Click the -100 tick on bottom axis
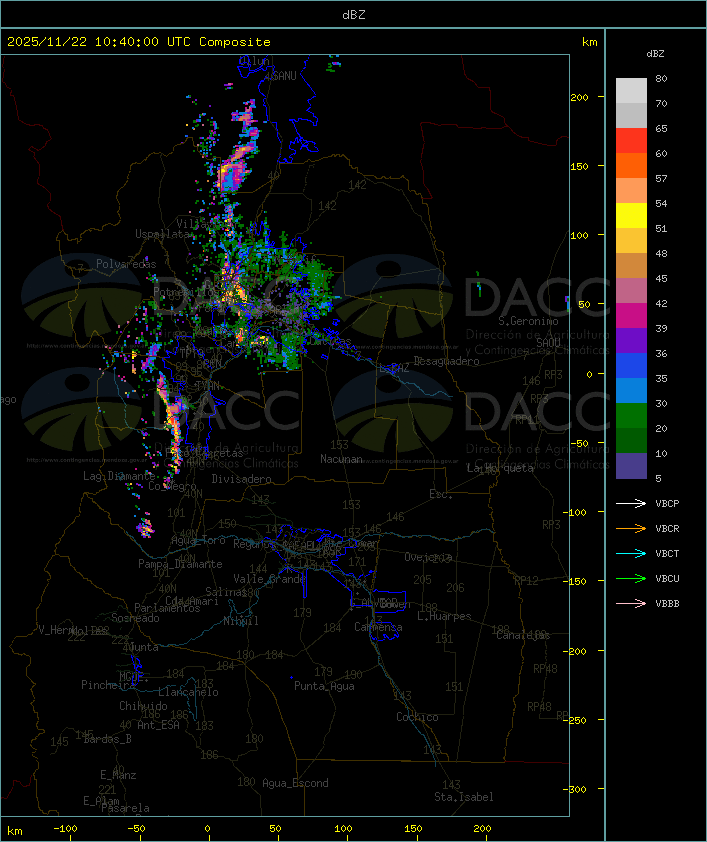This screenshot has height=842, width=707. 65,829
